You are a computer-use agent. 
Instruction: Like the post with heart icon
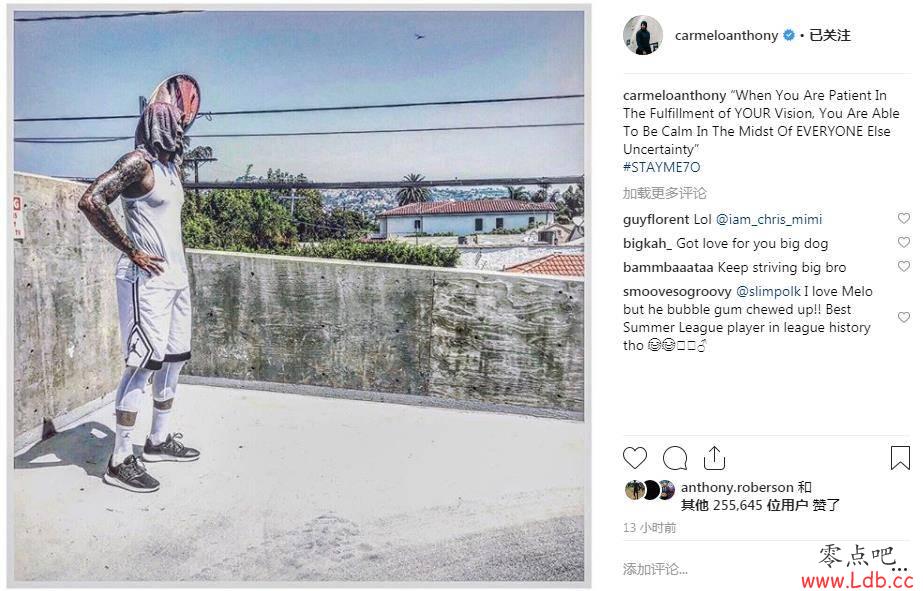635,458
